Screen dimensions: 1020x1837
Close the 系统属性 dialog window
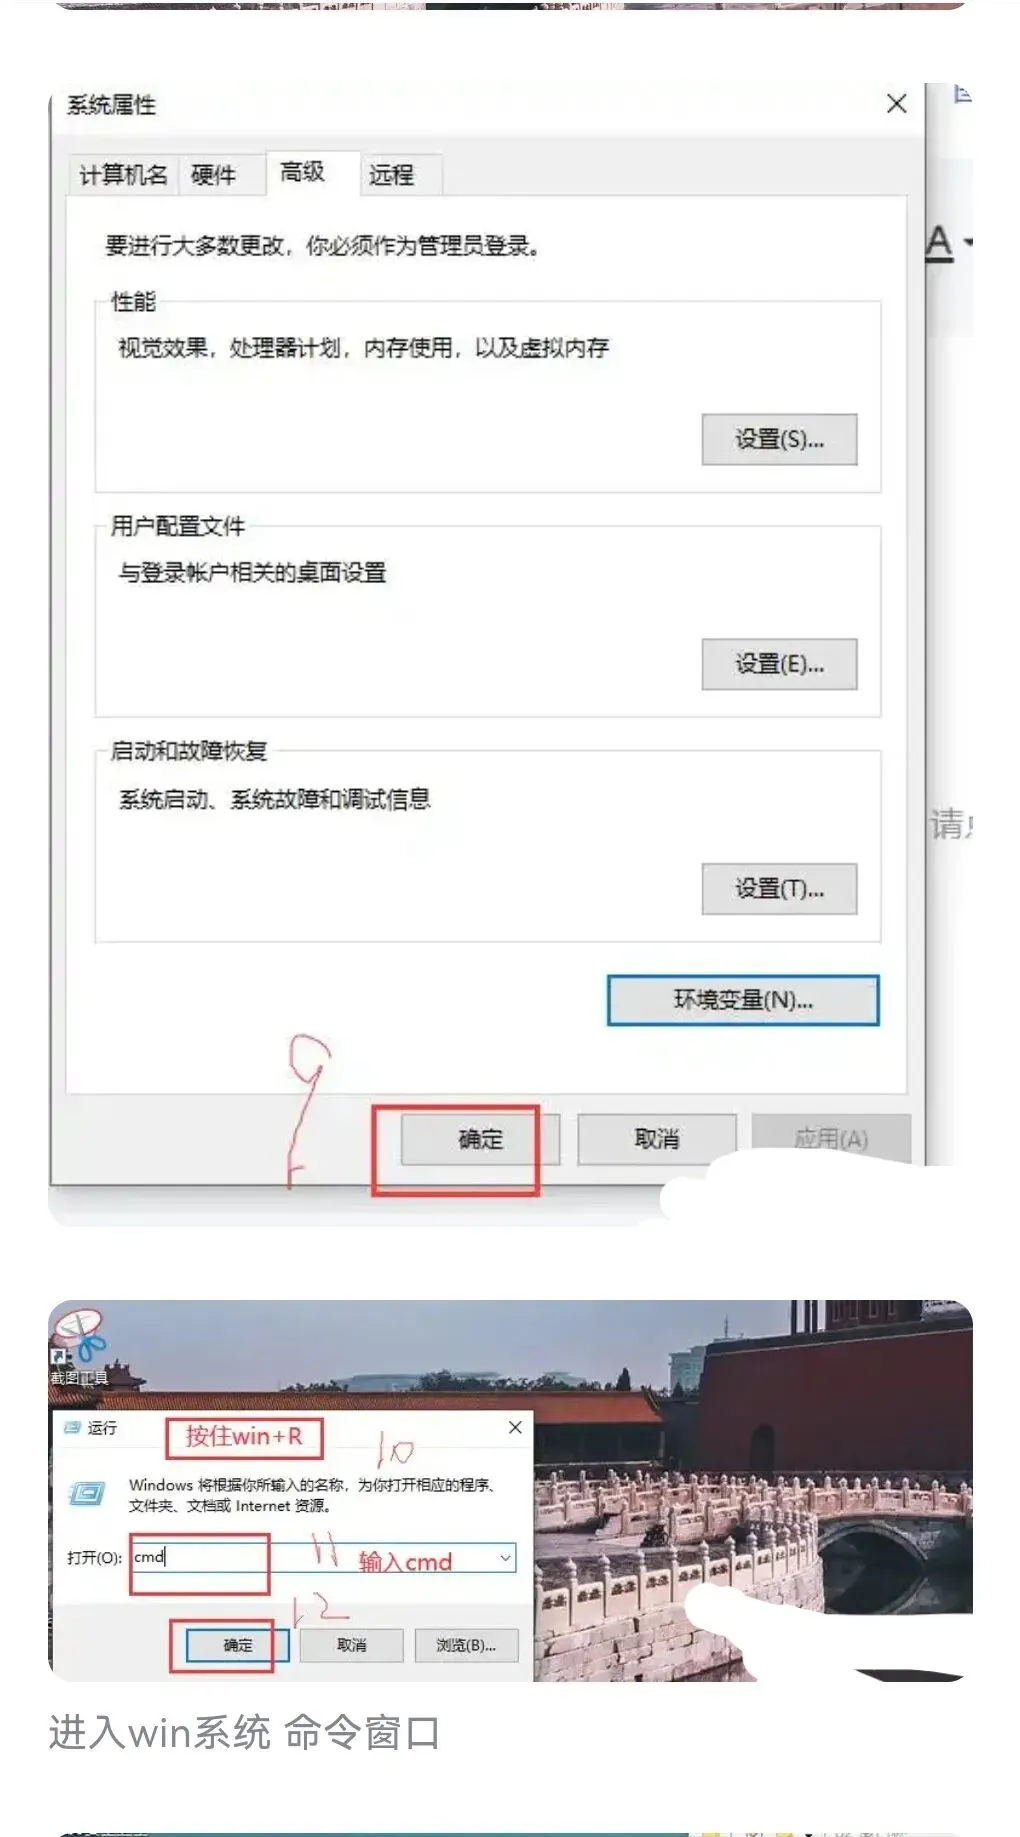point(897,104)
